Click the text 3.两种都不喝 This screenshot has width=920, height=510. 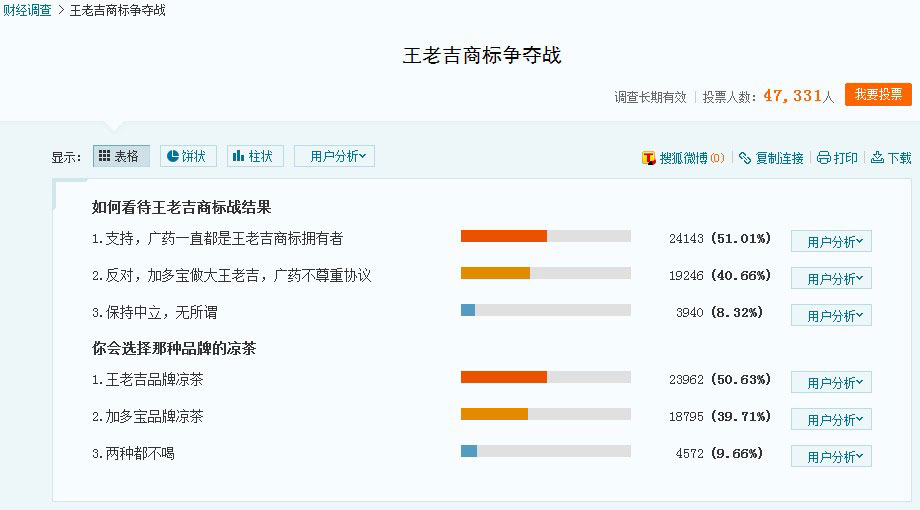[x=133, y=453]
